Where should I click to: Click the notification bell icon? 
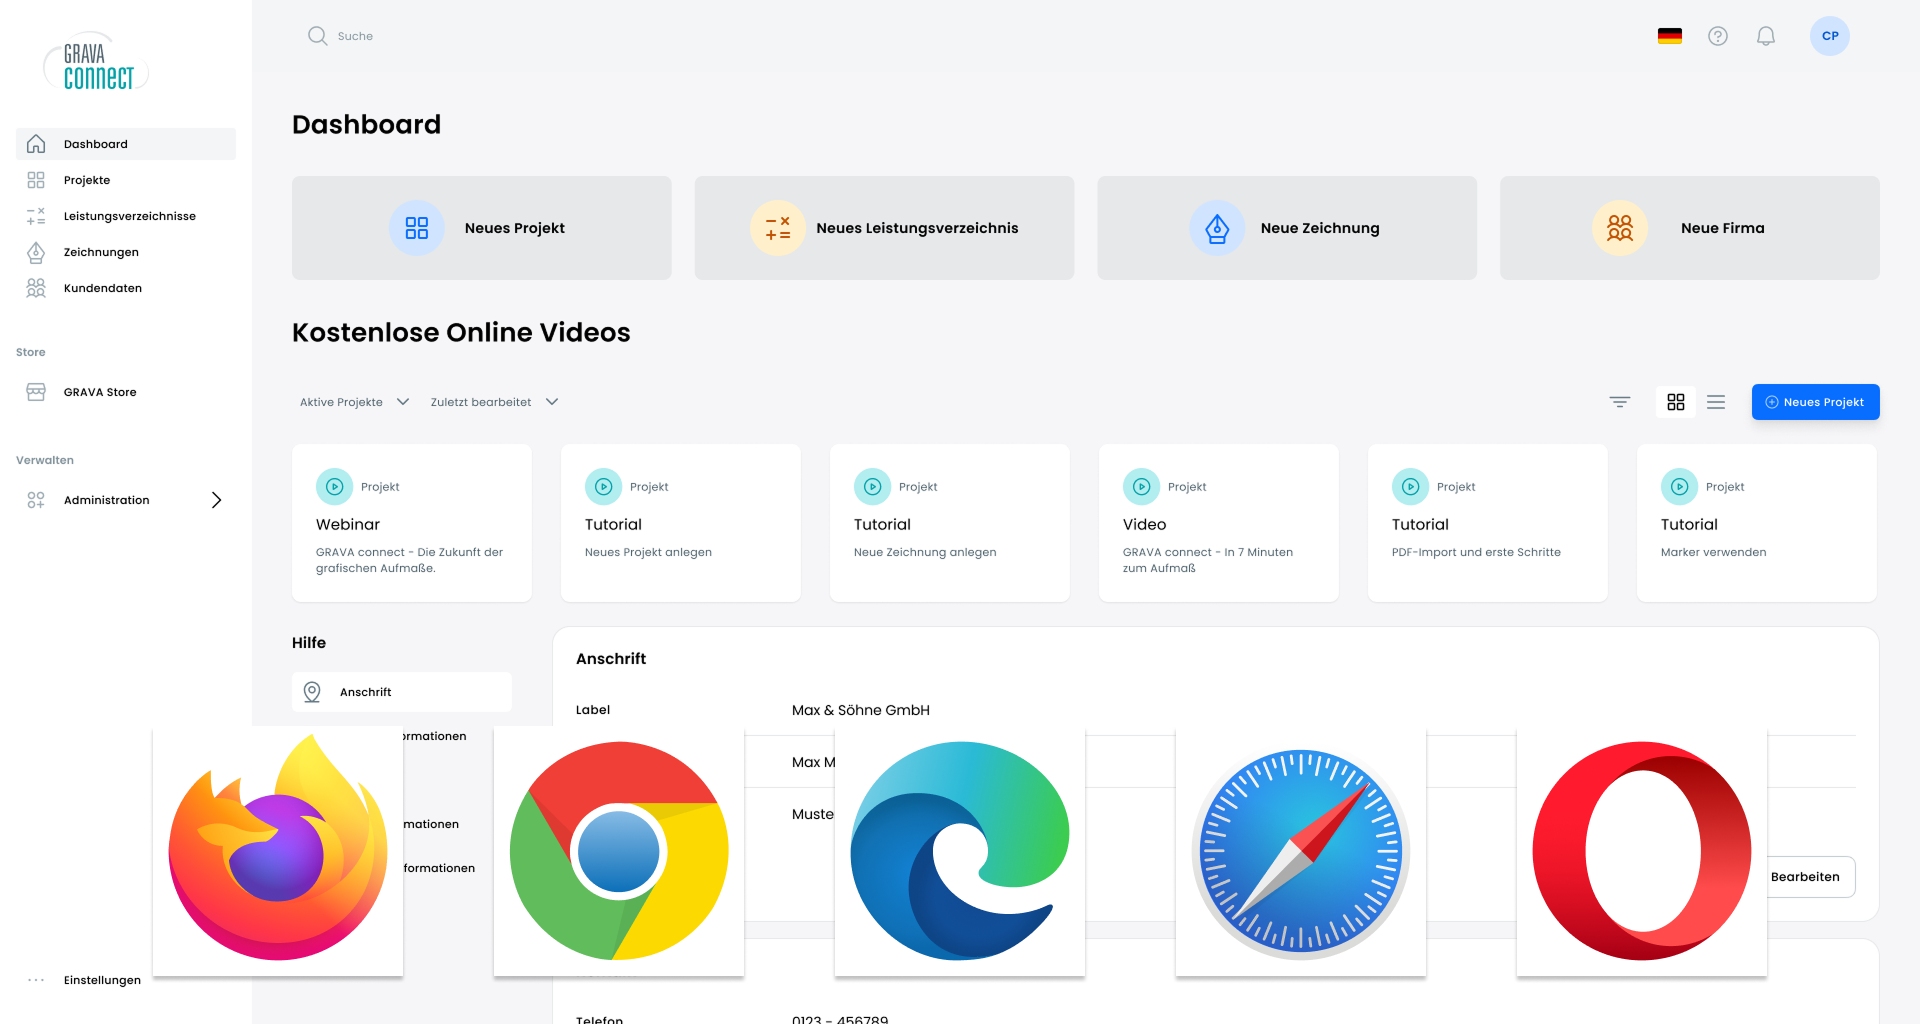coord(1766,36)
